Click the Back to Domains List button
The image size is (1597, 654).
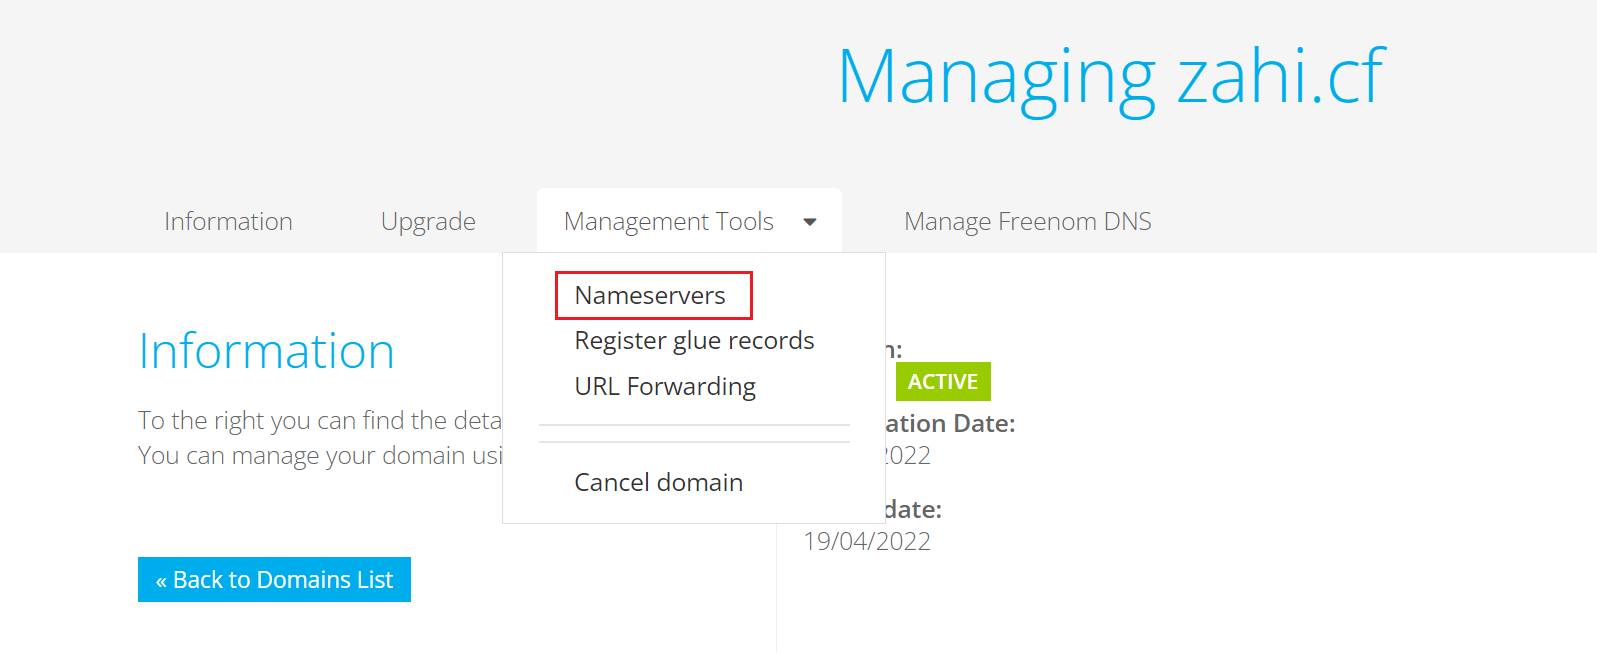[x=274, y=580]
